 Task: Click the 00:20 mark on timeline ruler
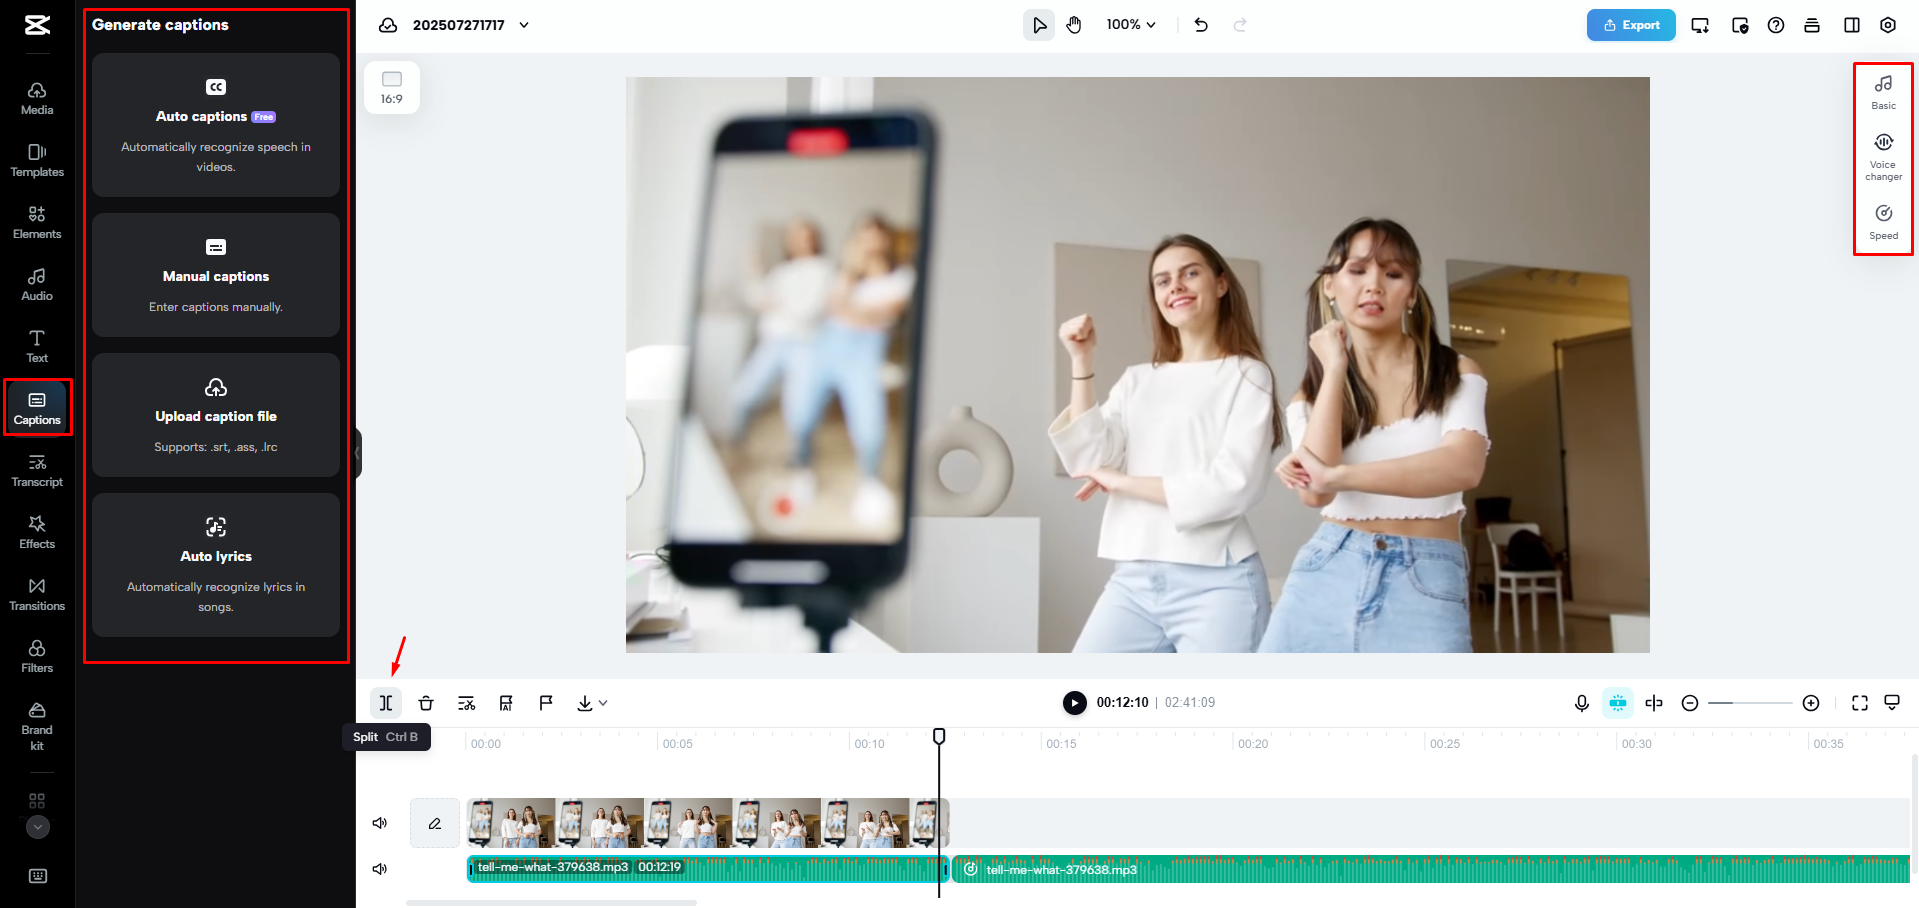[x=1253, y=744]
